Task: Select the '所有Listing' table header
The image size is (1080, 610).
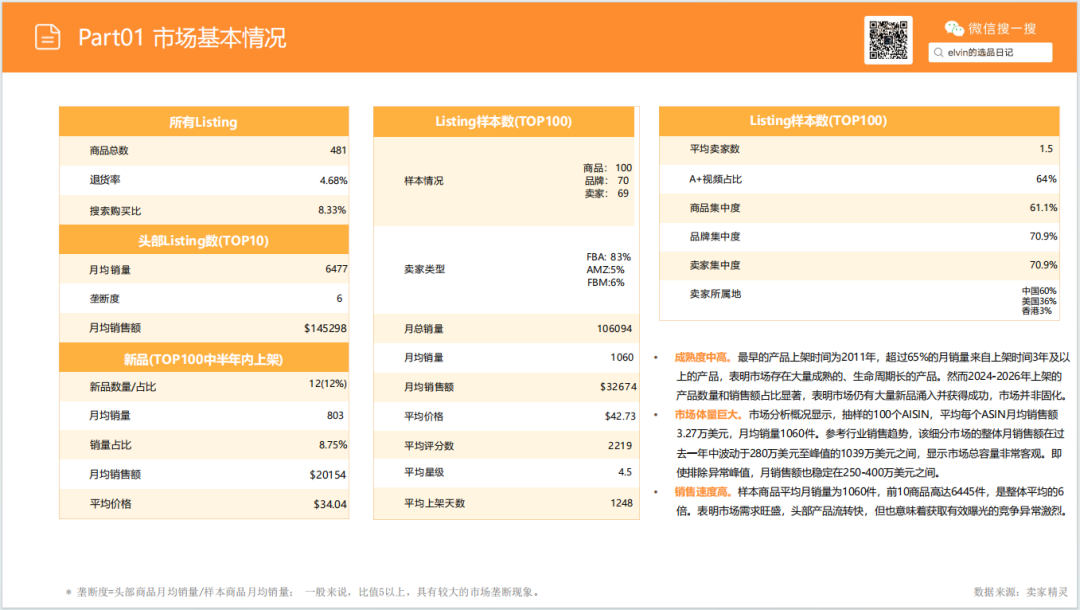Action: (x=204, y=122)
